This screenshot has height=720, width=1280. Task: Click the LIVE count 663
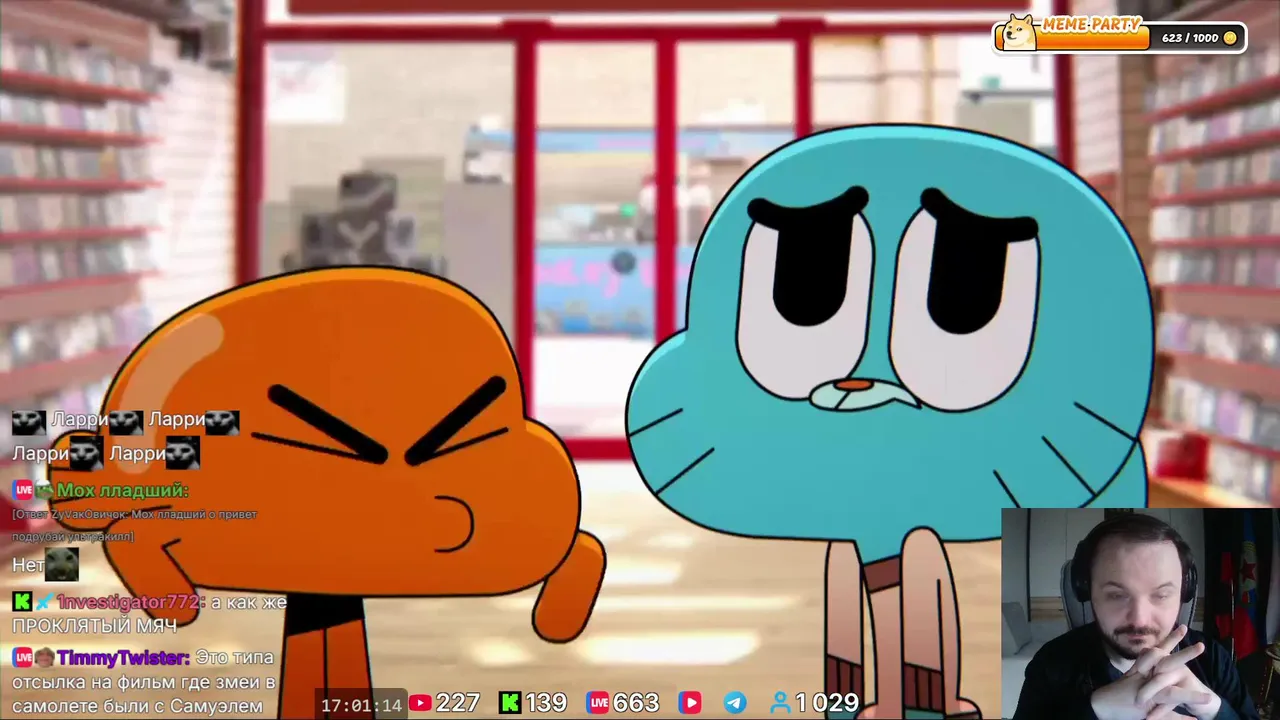(636, 703)
